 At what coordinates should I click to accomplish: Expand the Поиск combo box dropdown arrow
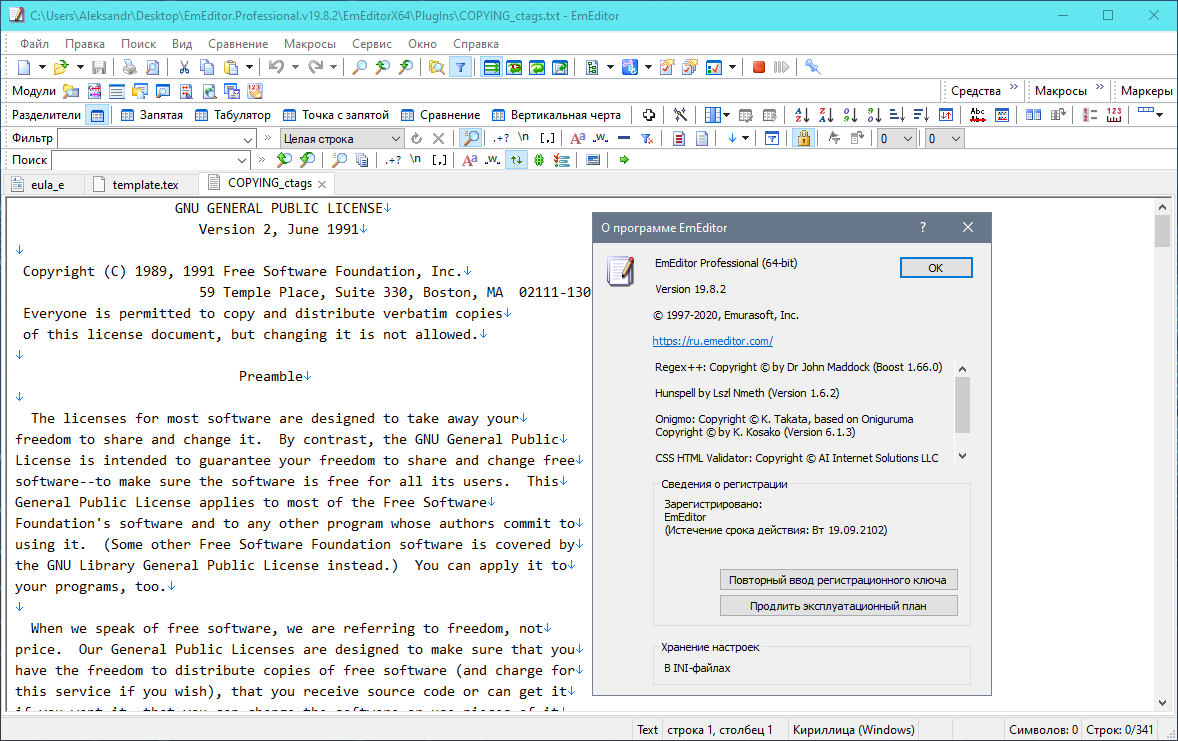tap(242, 160)
